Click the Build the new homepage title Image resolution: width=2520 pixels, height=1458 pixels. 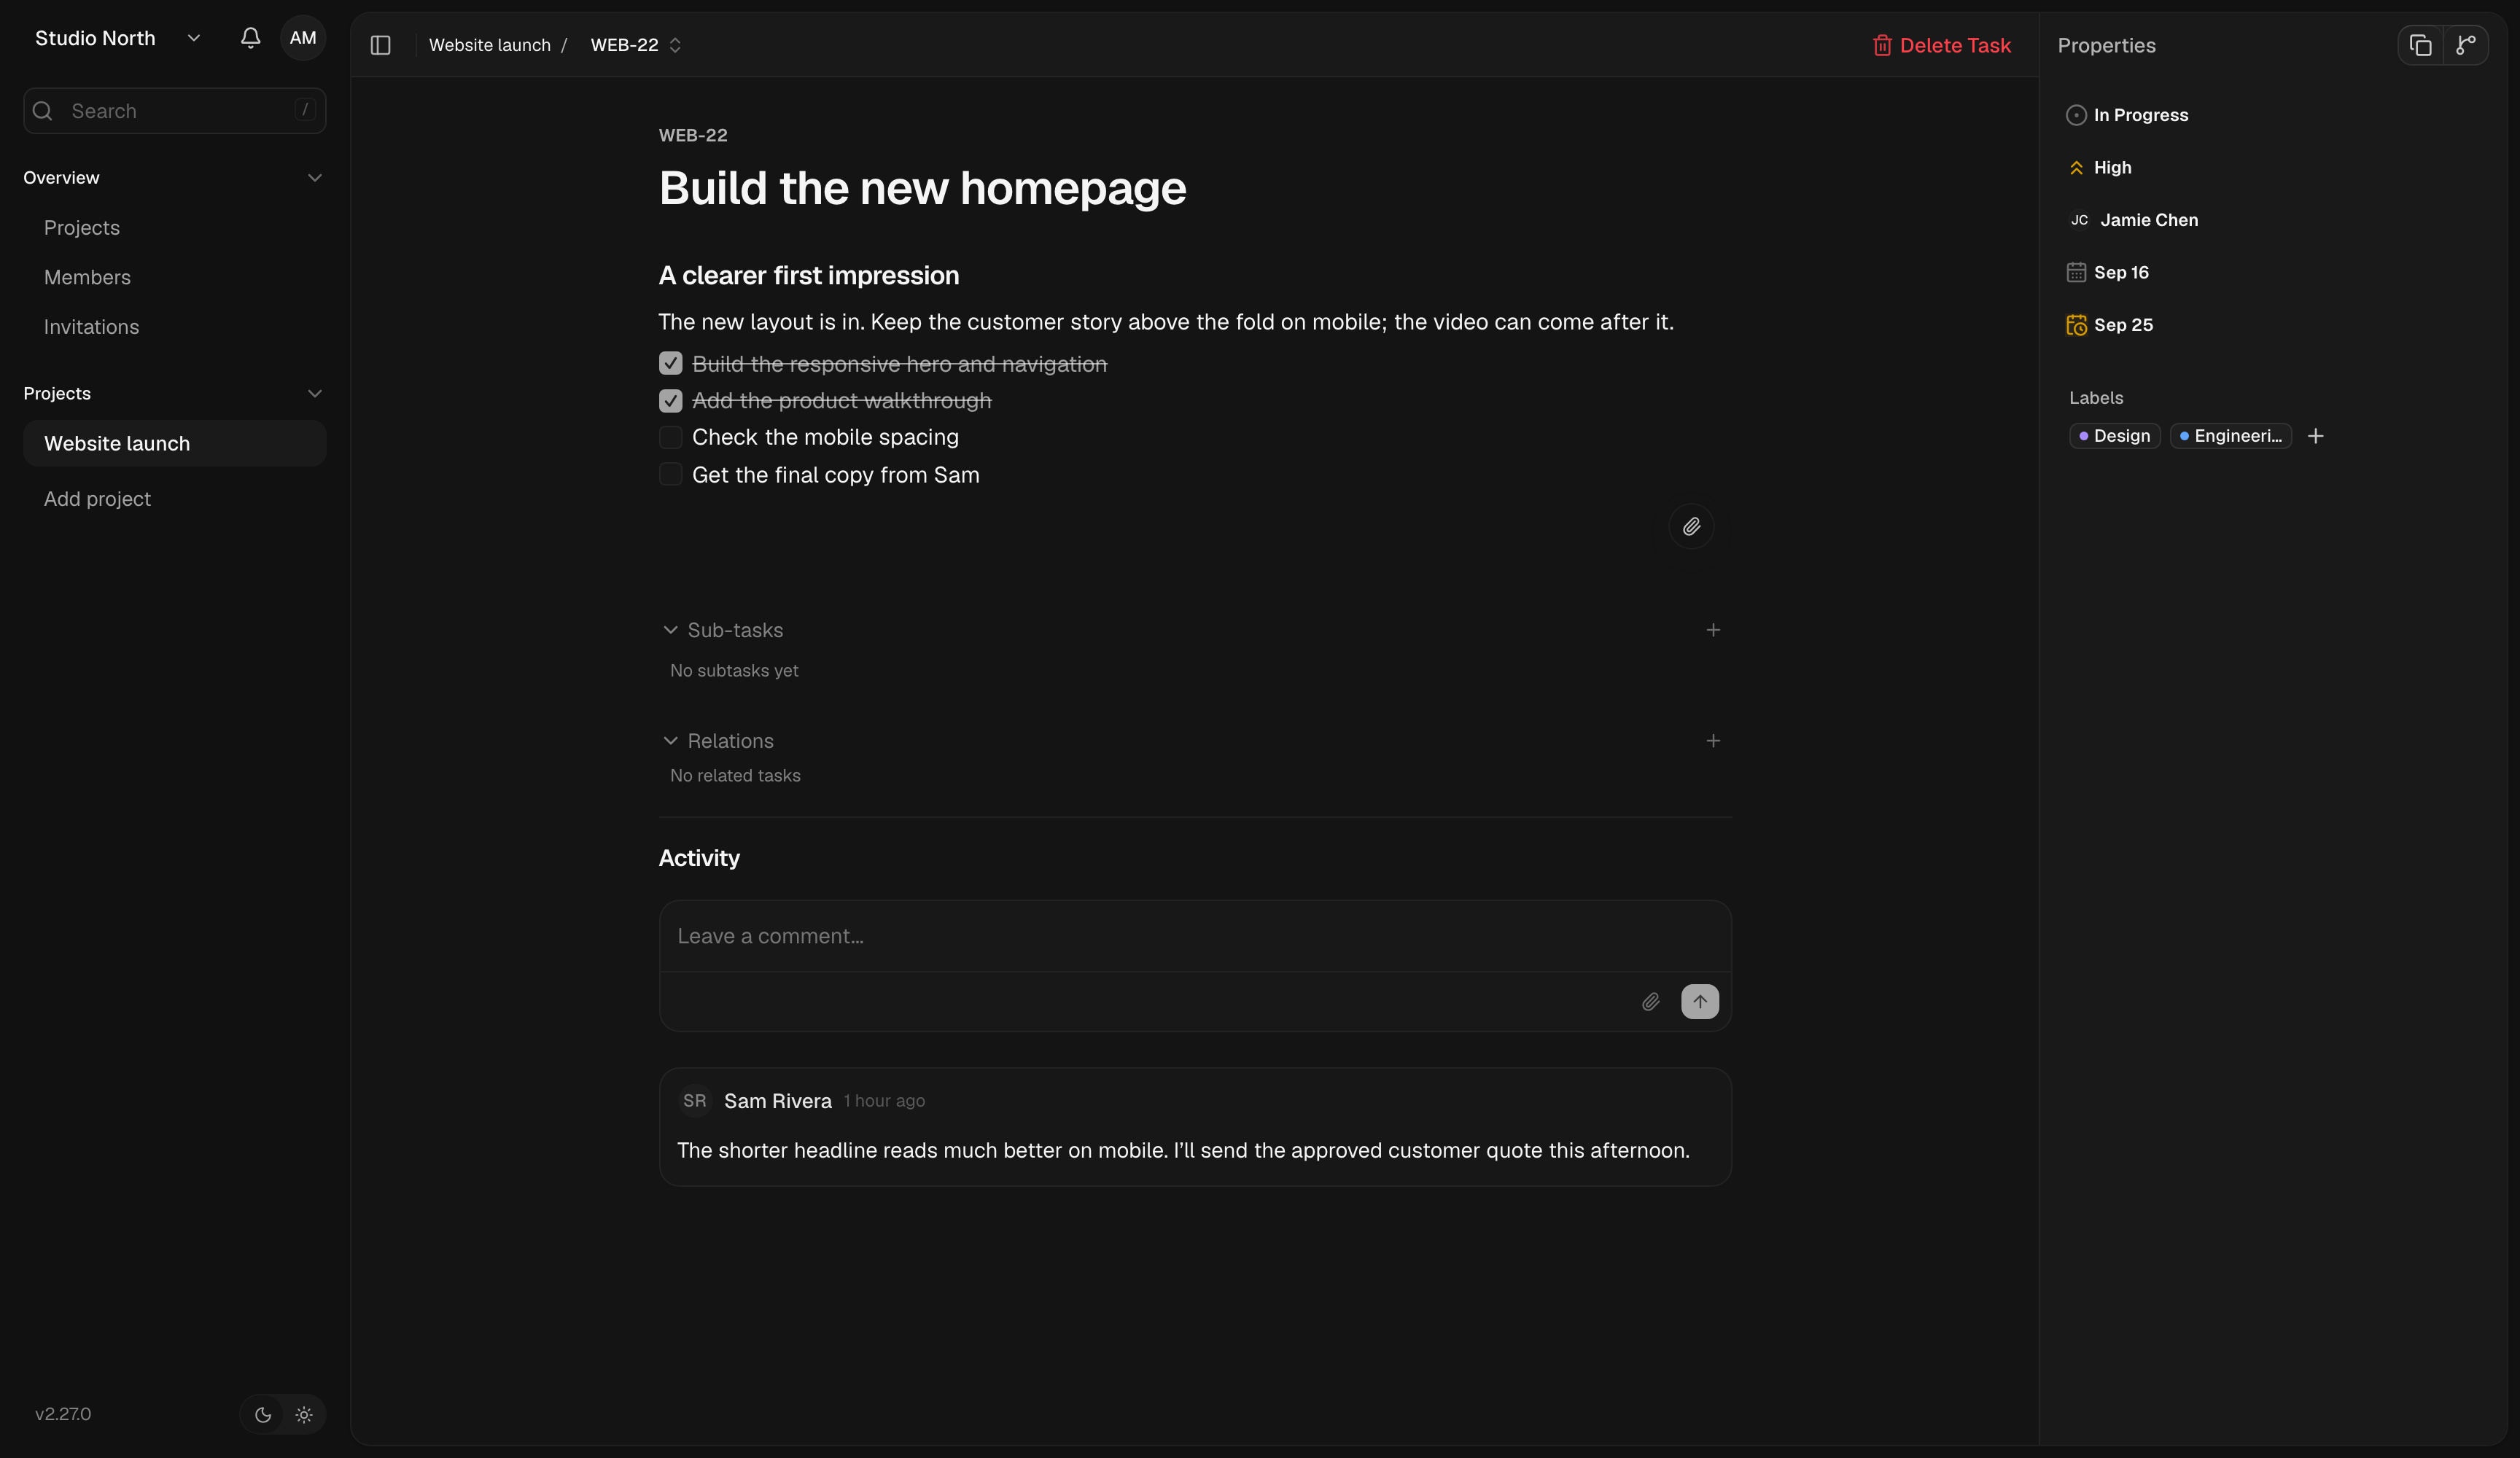[922, 188]
